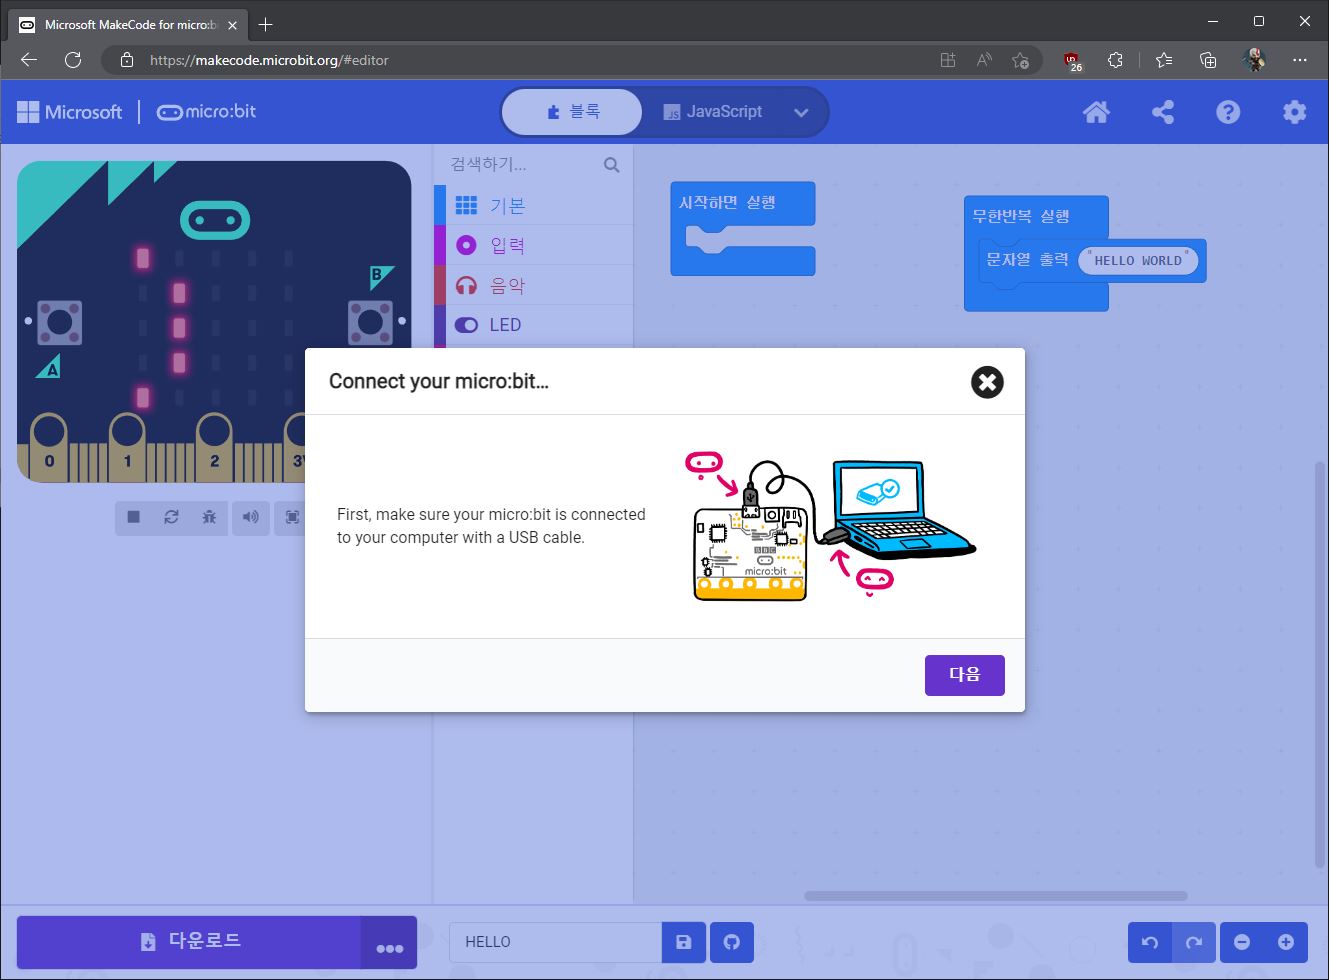Viewport: 1329px width, 980px height.
Task: Click the 다운로드 download button
Action: coord(189,942)
